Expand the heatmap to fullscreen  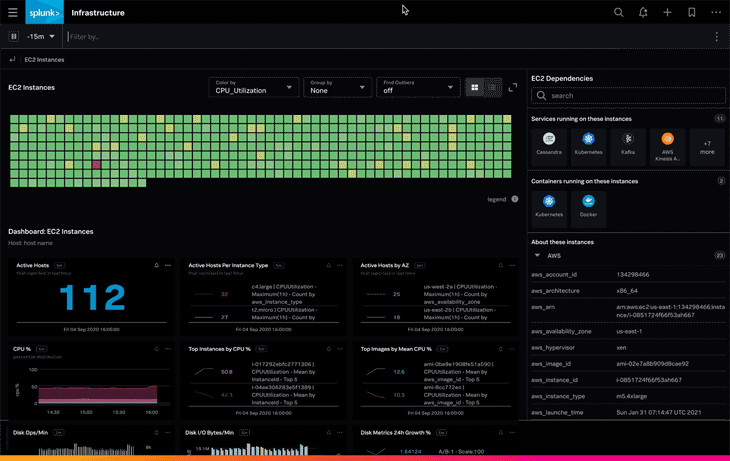(513, 88)
